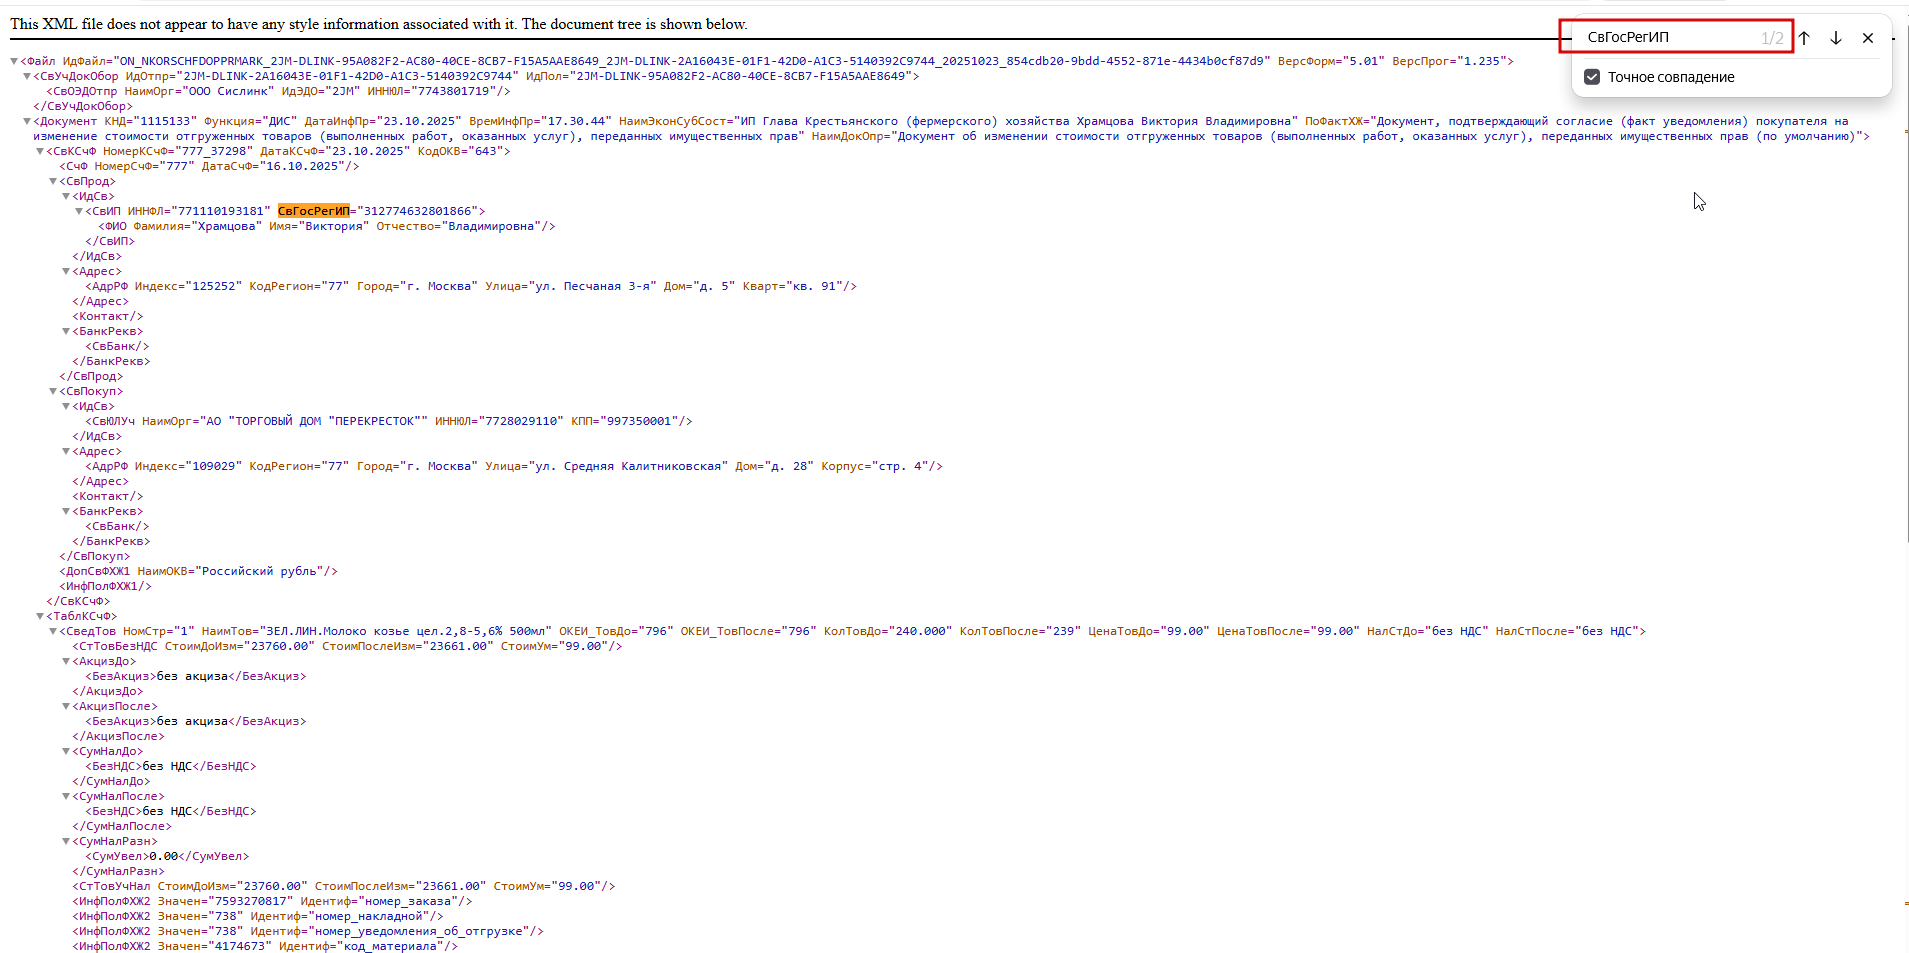Collapse the БанкРекв node under СвПрод
Viewport: 1909px width, 953px height.
coord(66,331)
